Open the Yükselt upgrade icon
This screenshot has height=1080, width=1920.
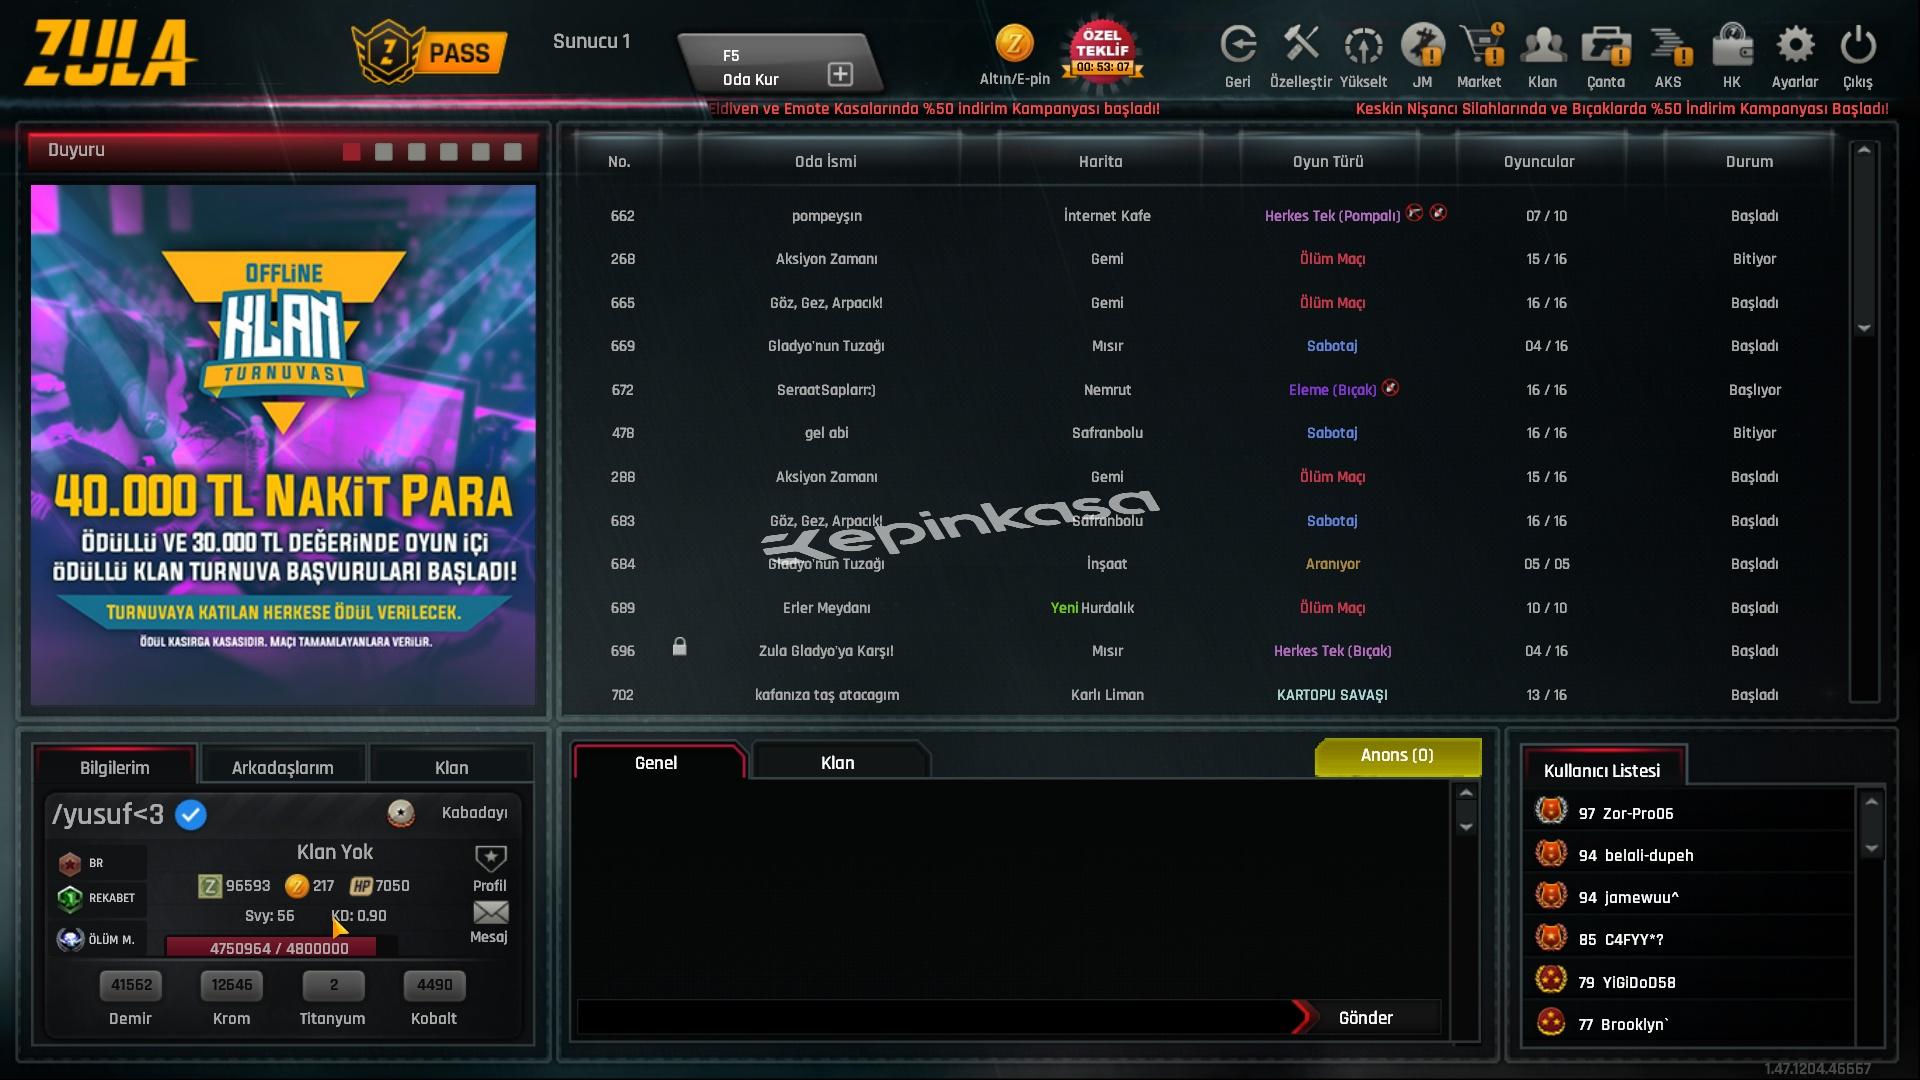pyautogui.click(x=1363, y=45)
